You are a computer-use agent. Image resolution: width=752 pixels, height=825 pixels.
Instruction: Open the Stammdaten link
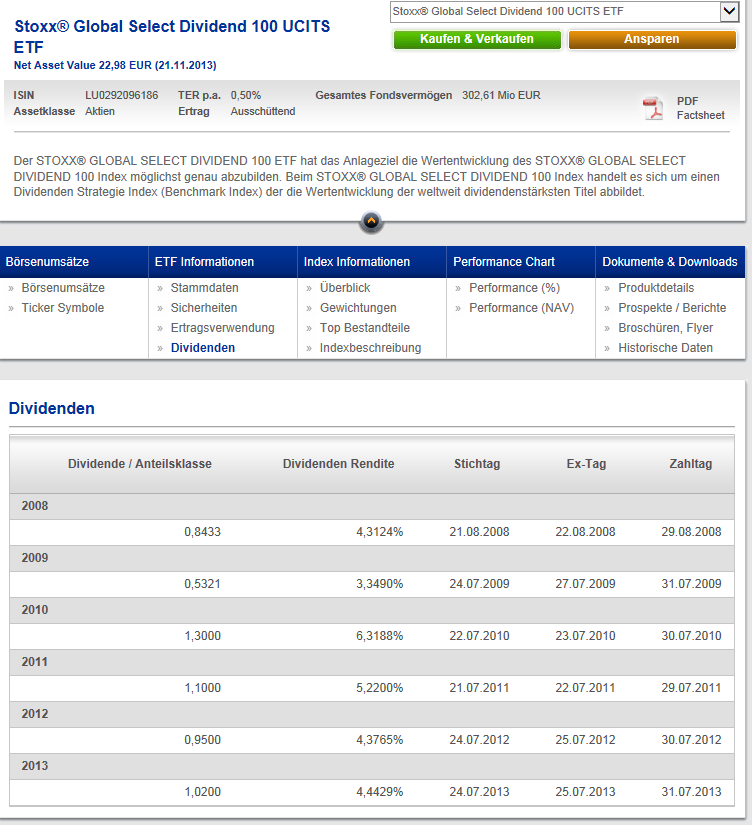click(205, 288)
